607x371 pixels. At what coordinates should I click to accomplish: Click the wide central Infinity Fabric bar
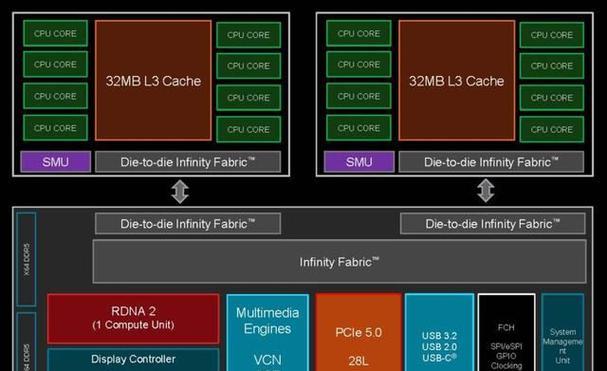pos(340,262)
